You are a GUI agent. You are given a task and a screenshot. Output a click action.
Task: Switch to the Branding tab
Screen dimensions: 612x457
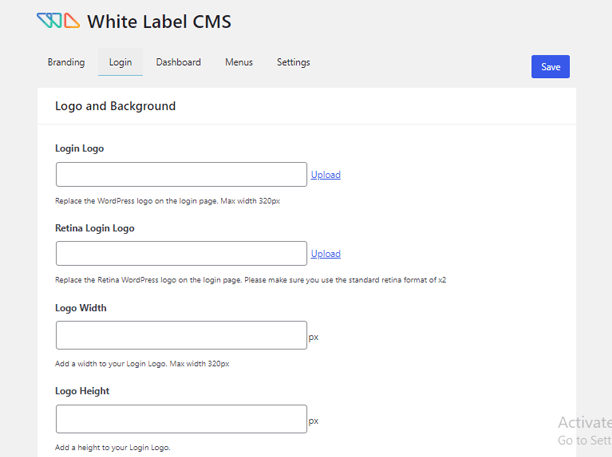coord(66,62)
